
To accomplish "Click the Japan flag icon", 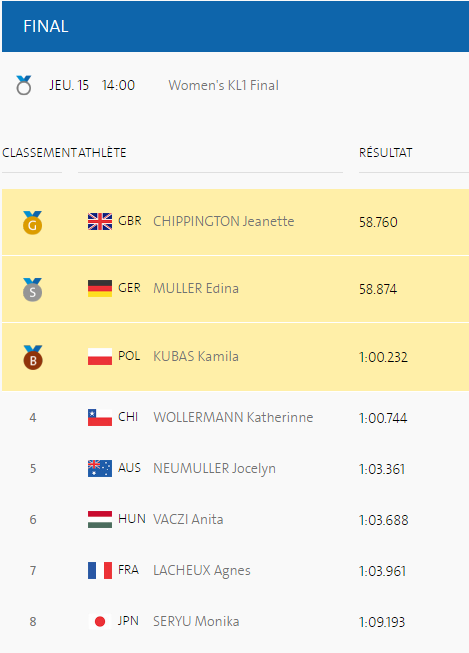I will [x=100, y=621].
